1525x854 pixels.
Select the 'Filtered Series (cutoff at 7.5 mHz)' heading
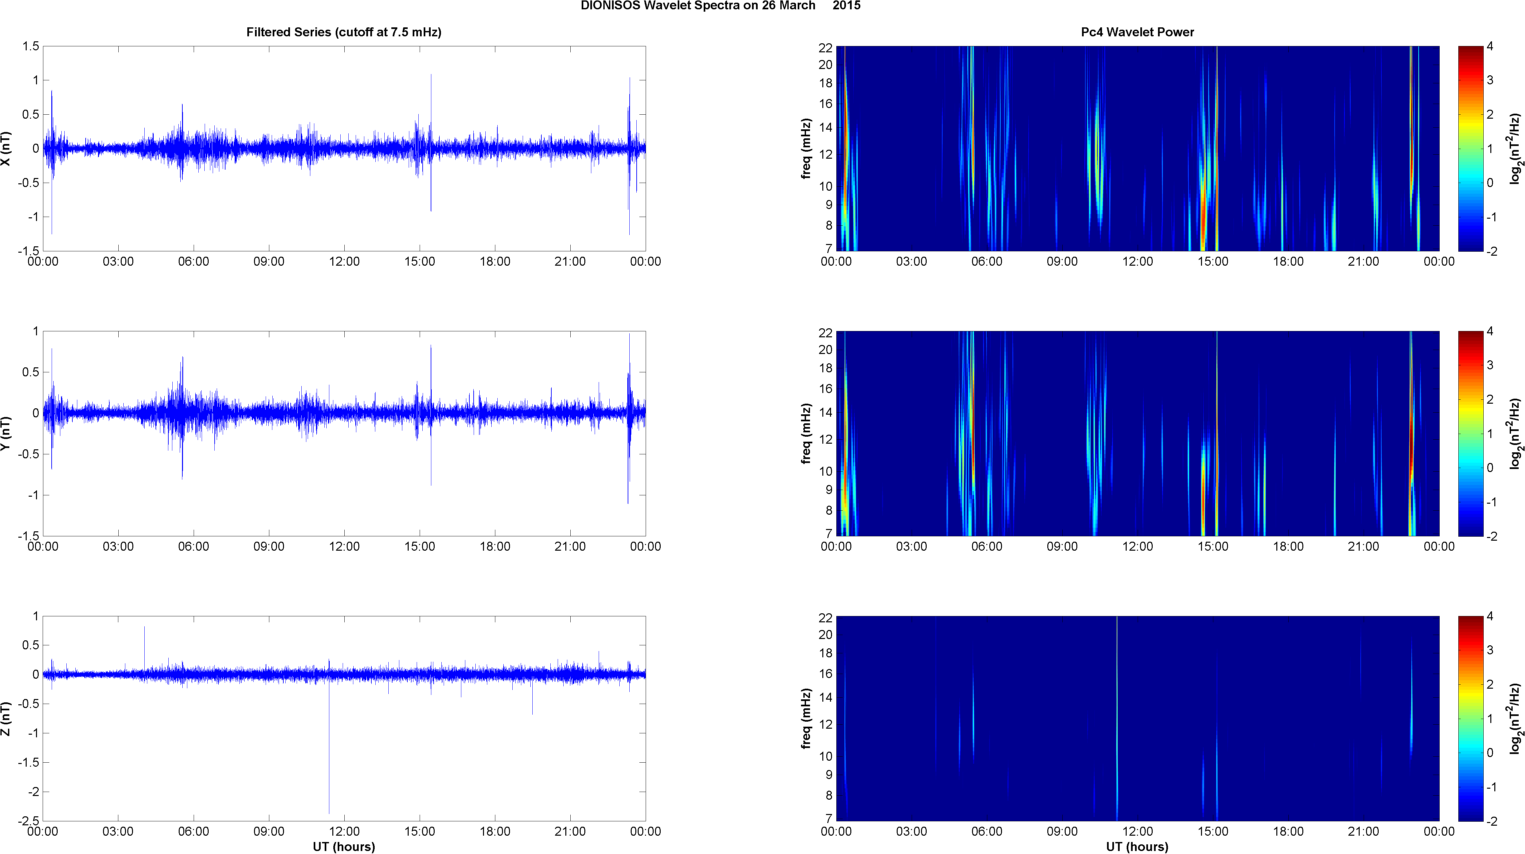click(x=344, y=32)
